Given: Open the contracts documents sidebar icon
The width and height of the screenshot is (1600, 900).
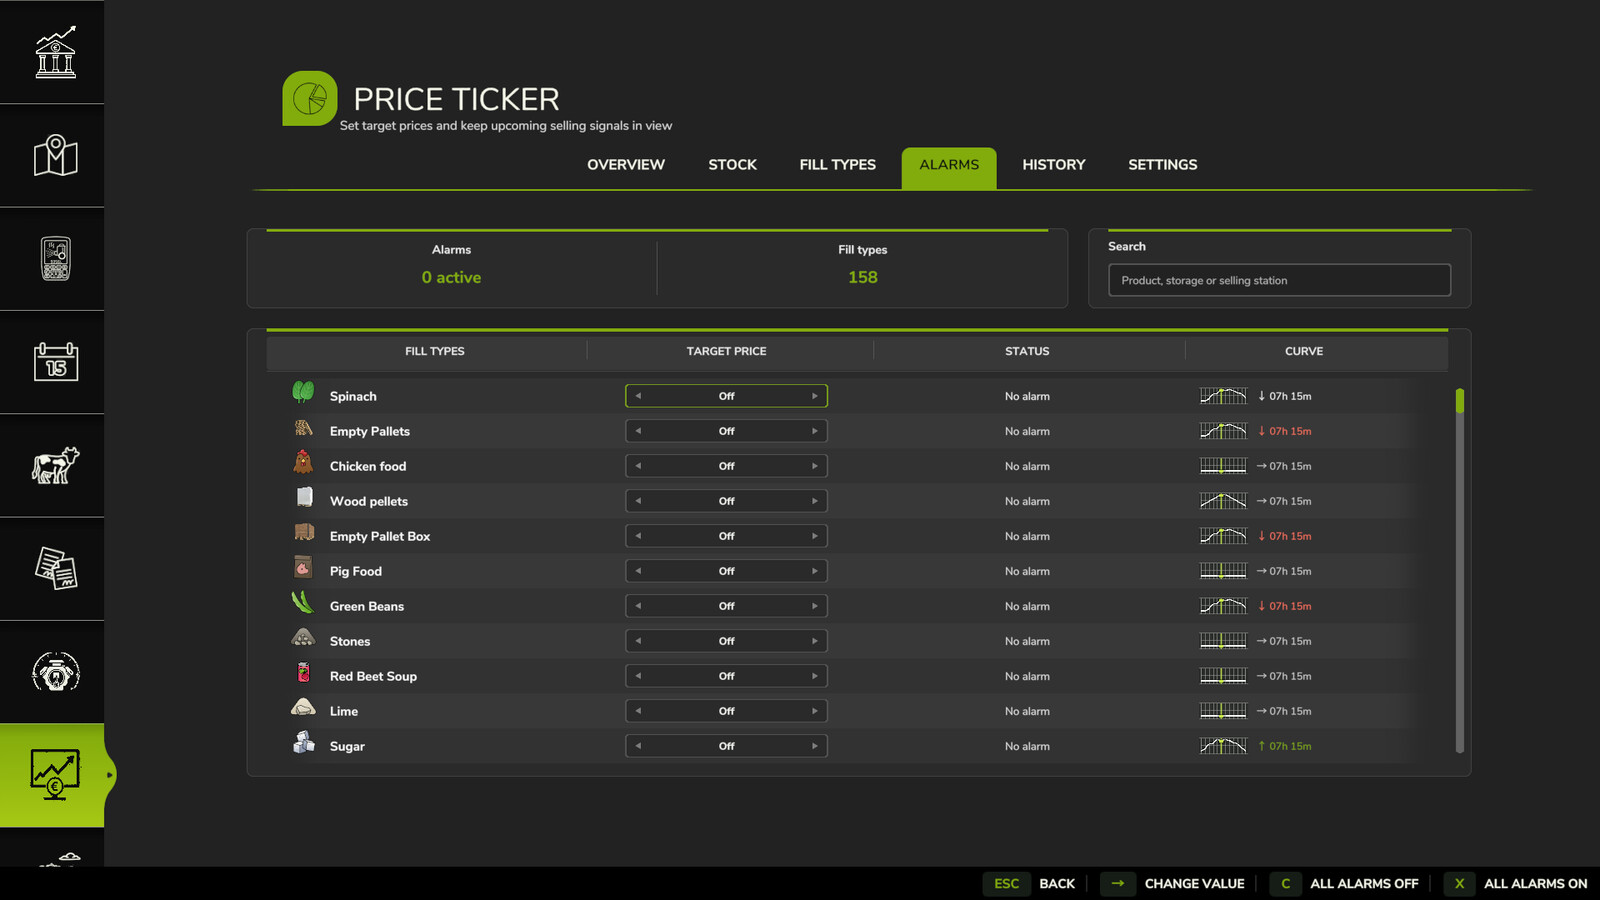Looking at the screenshot, I should point(55,568).
